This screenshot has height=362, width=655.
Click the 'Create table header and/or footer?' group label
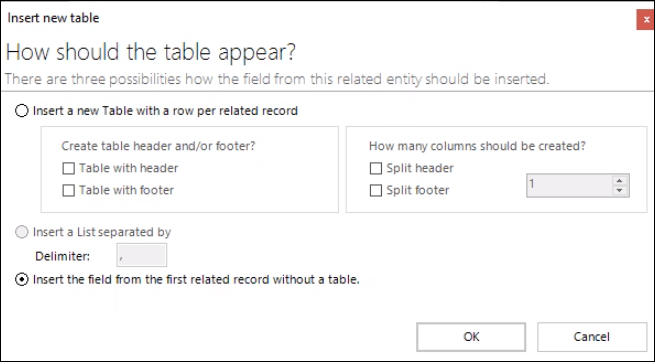click(158, 146)
